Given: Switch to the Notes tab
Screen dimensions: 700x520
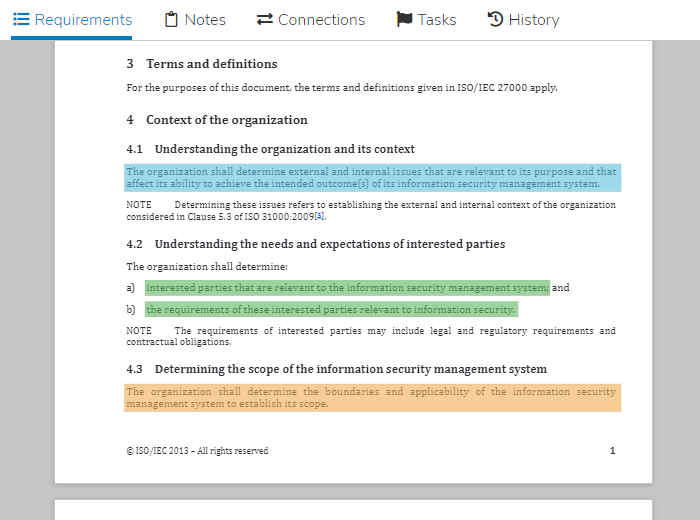Looking at the screenshot, I should (x=204, y=20).
